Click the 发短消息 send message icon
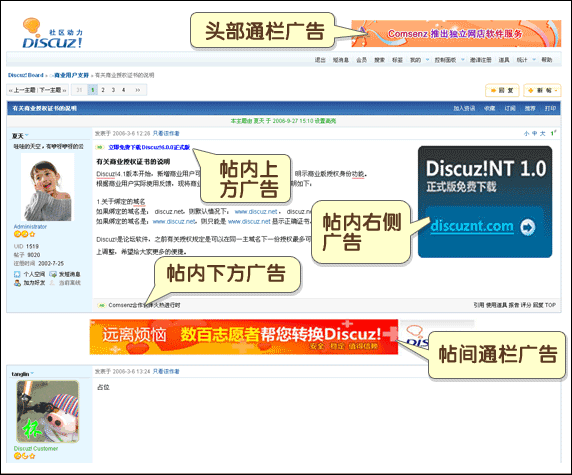 click(53, 274)
